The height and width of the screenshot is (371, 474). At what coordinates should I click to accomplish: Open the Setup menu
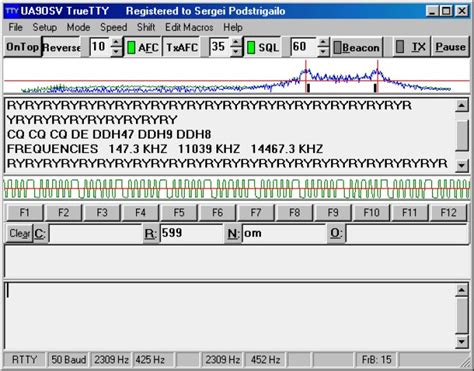coord(44,27)
